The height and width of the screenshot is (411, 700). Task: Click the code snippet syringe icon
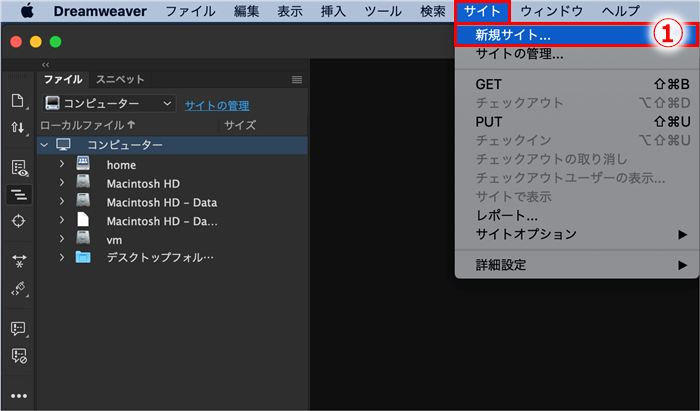pyautogui.click(x=19, y=289)
